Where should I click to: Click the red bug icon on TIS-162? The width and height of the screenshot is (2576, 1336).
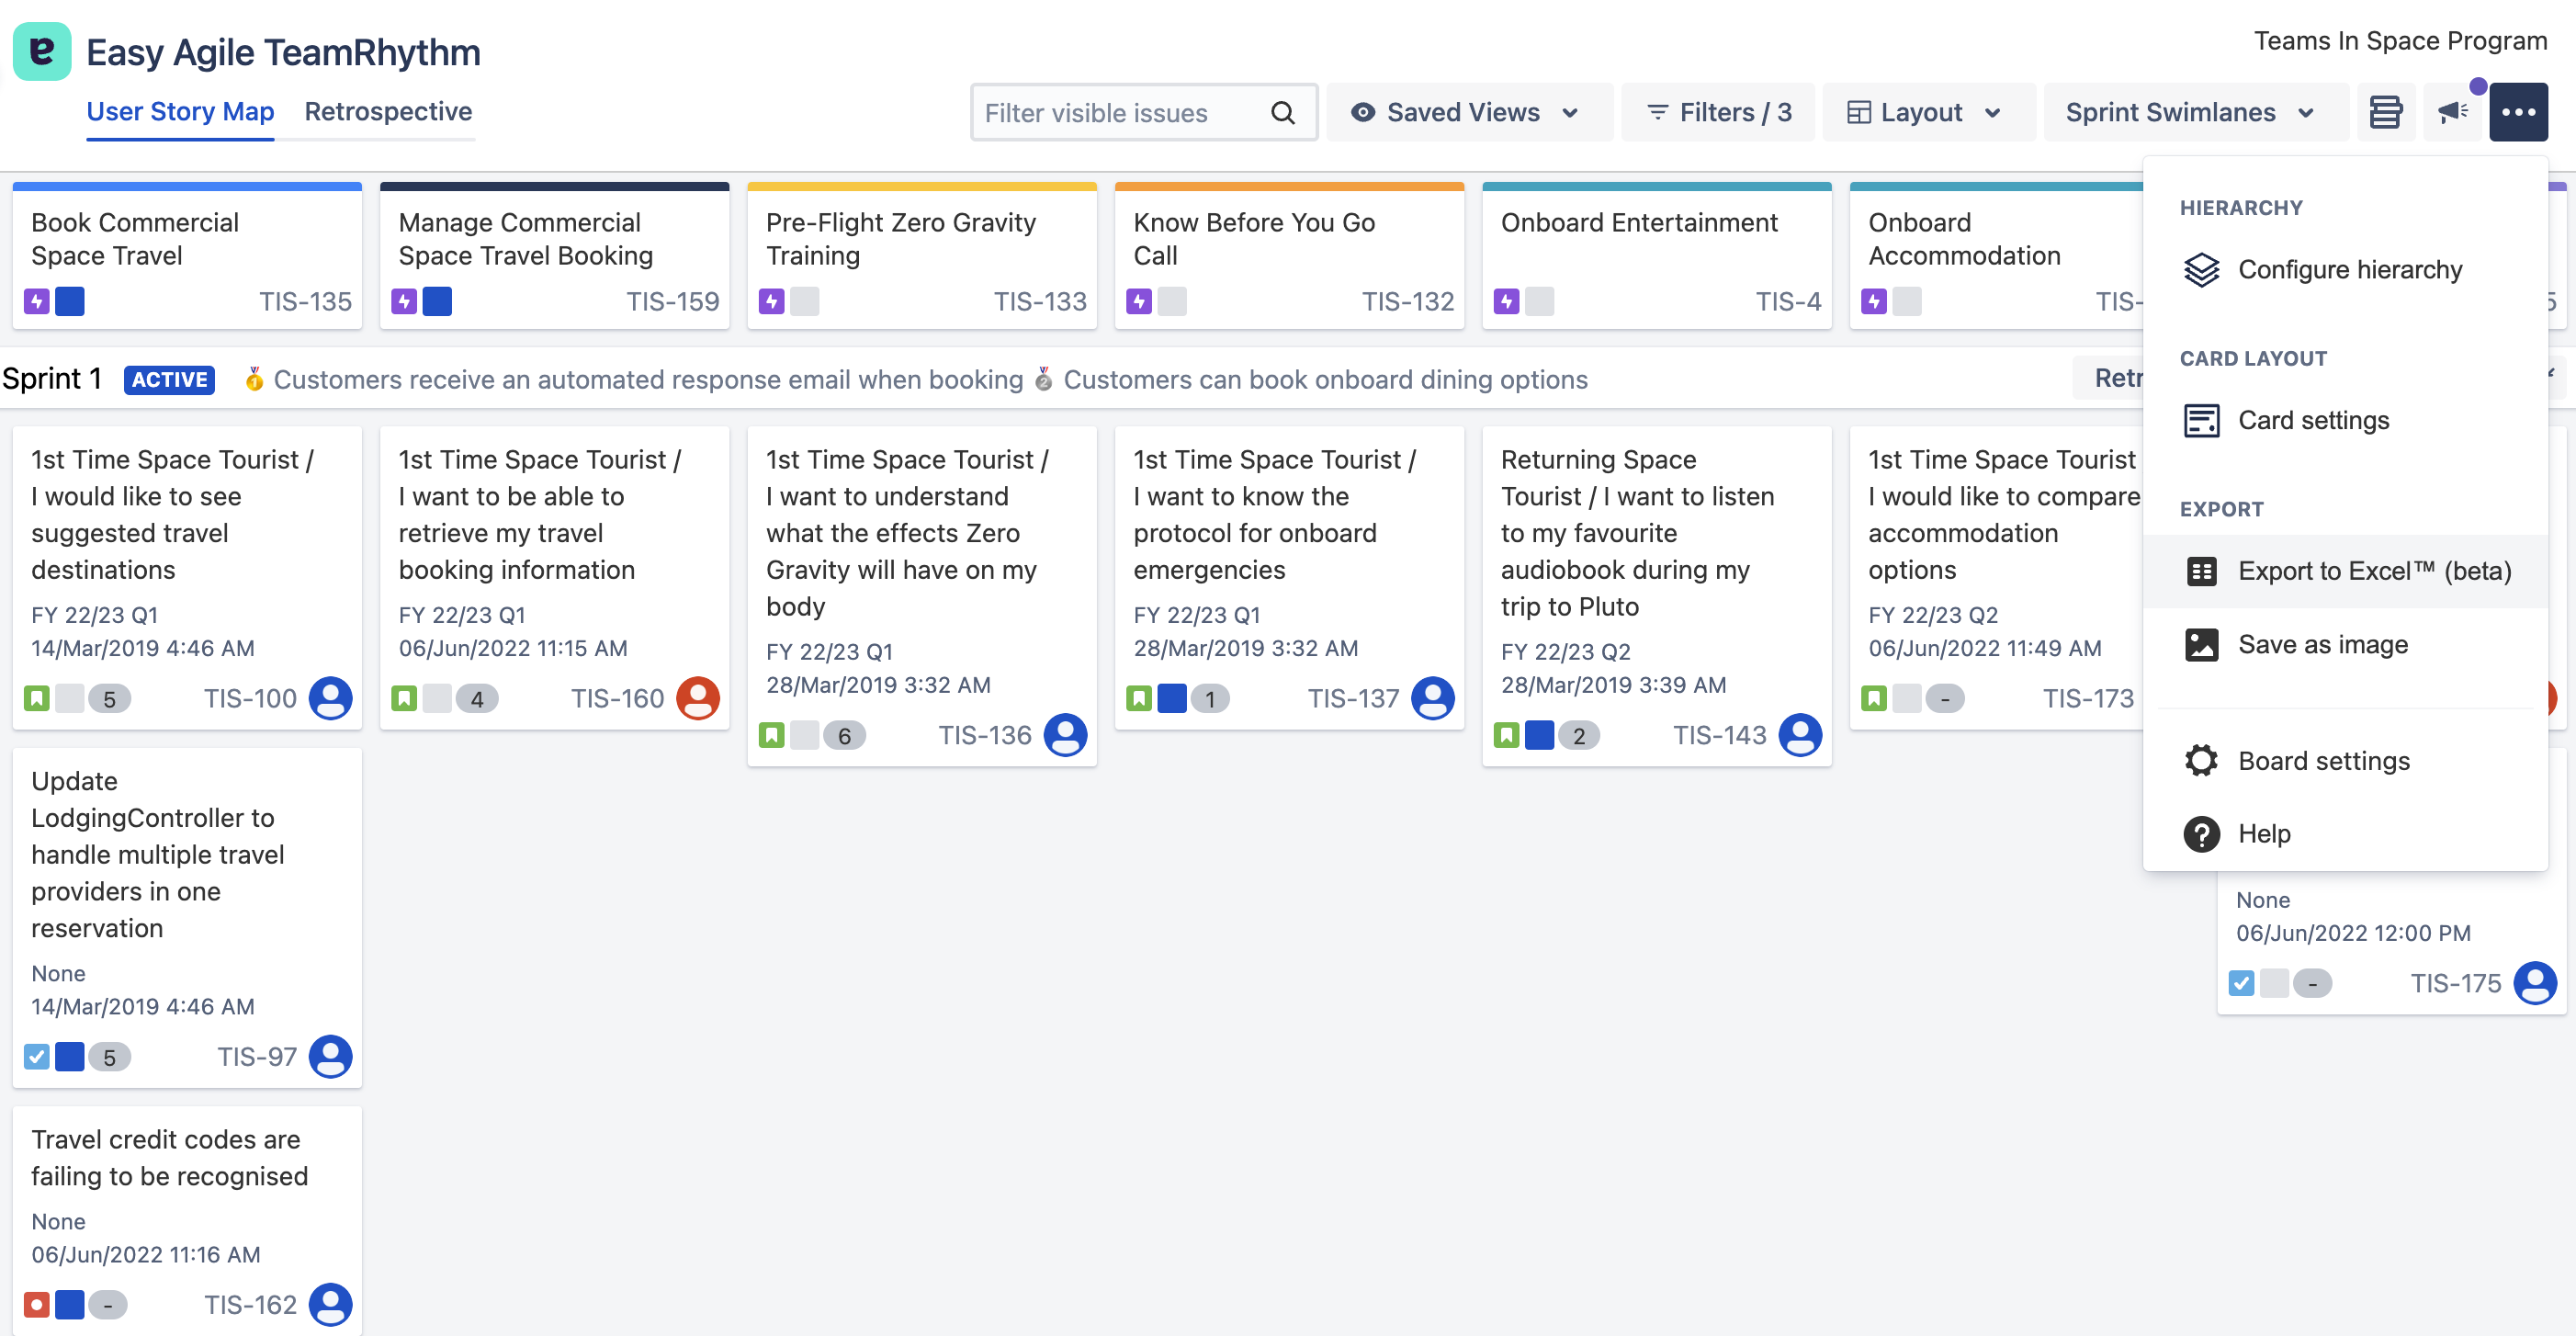[37, 1305]
